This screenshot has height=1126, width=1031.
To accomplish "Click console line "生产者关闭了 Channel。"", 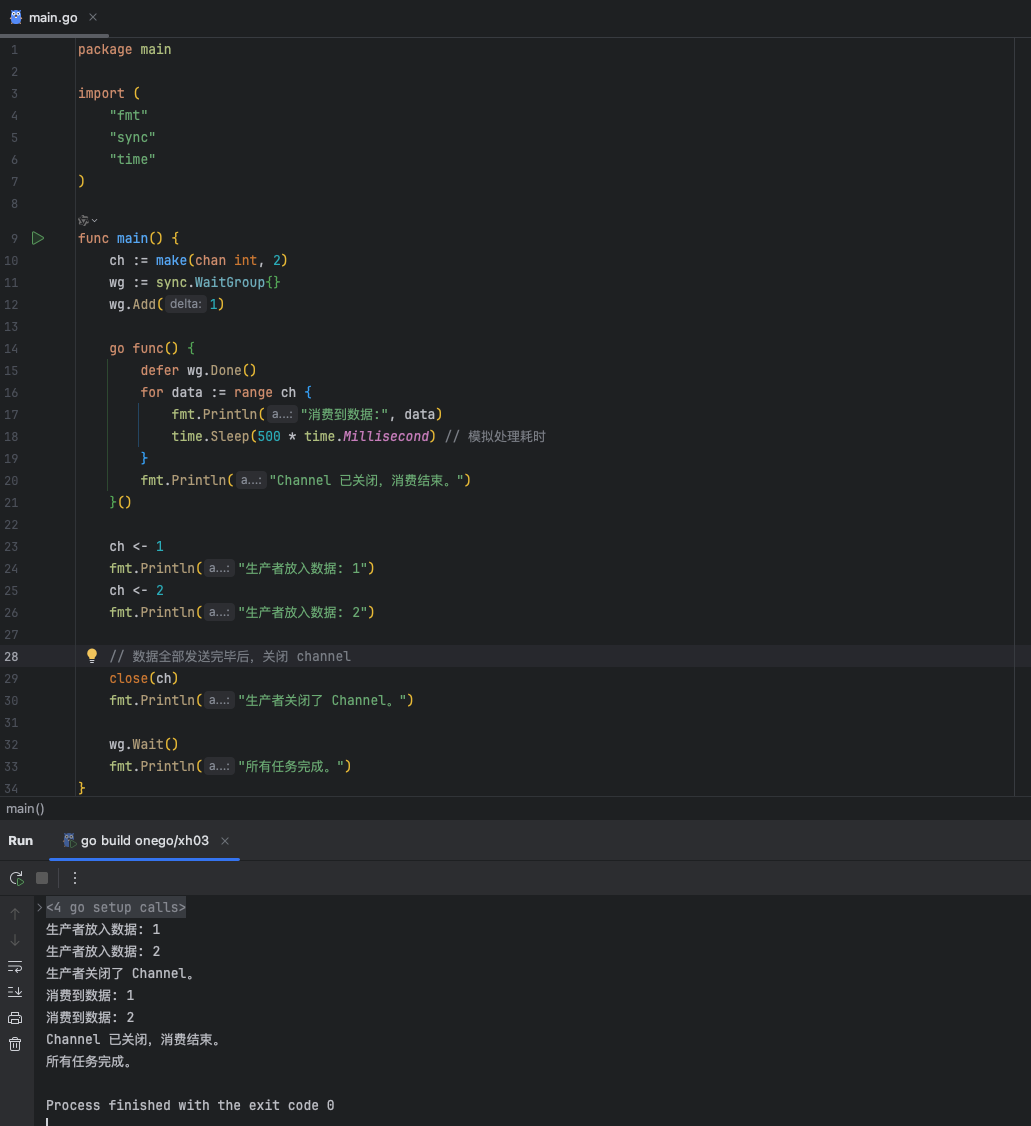I will [121, 974].
